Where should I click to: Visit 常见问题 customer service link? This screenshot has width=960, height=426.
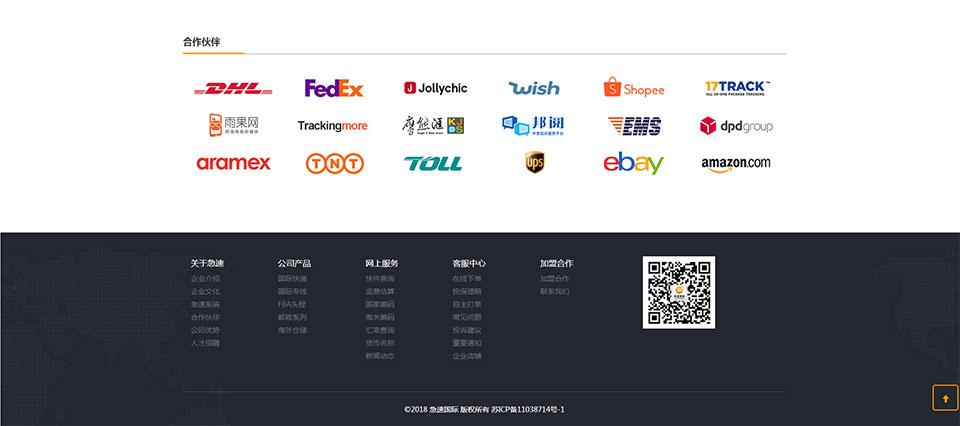pyautogui.click(x=467, y=317)
